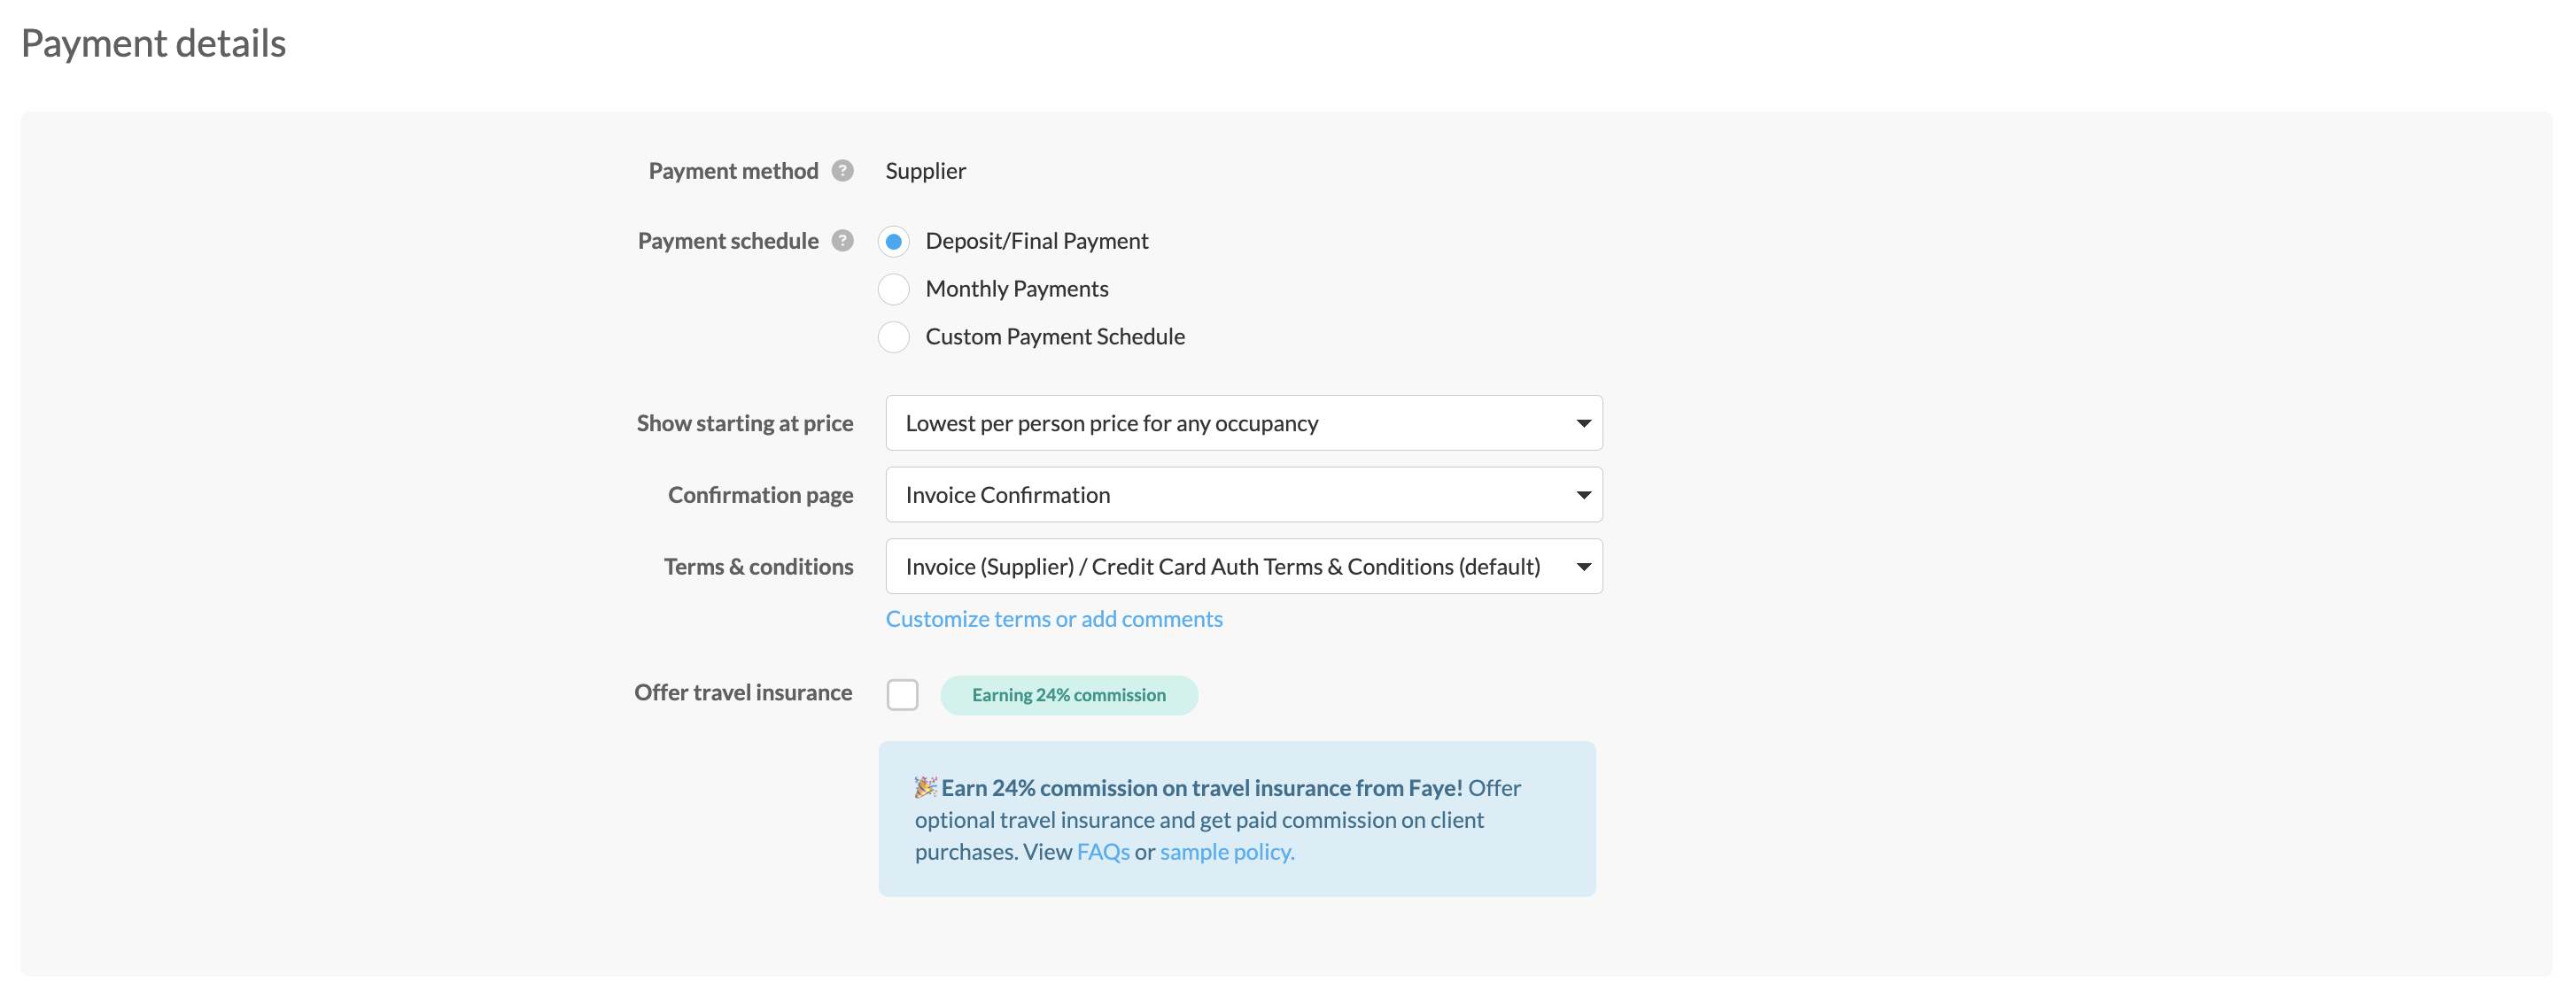The image size is (2576, 997).
Task: Select Custom Payment Schedule radio option
Action: pyautogui.click(x=894, y=337)
